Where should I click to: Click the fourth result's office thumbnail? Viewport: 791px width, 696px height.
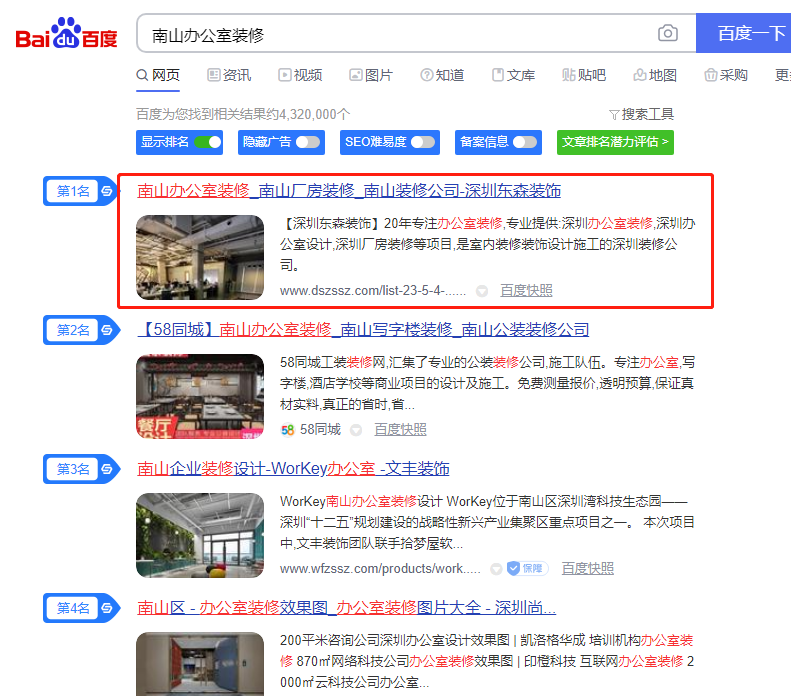[x=200, y=664]
